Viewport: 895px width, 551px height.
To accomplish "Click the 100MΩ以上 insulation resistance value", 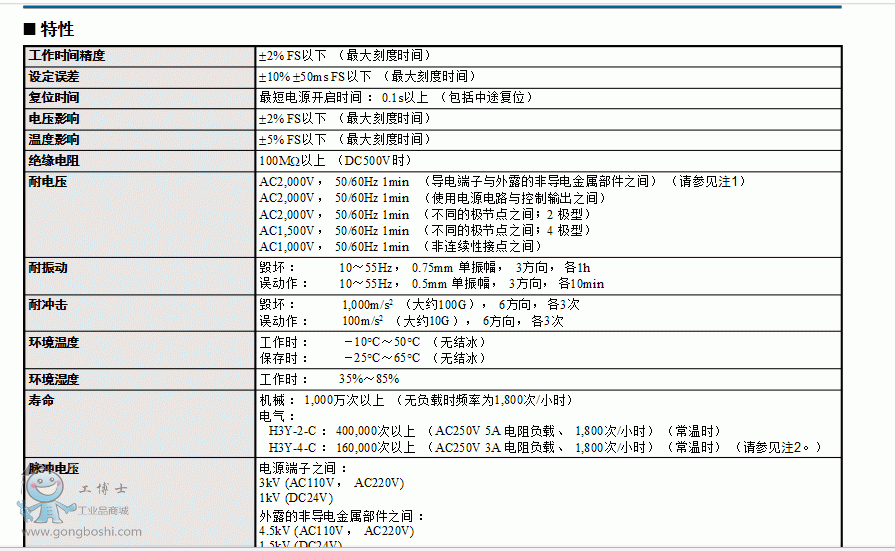I will 292,161.
